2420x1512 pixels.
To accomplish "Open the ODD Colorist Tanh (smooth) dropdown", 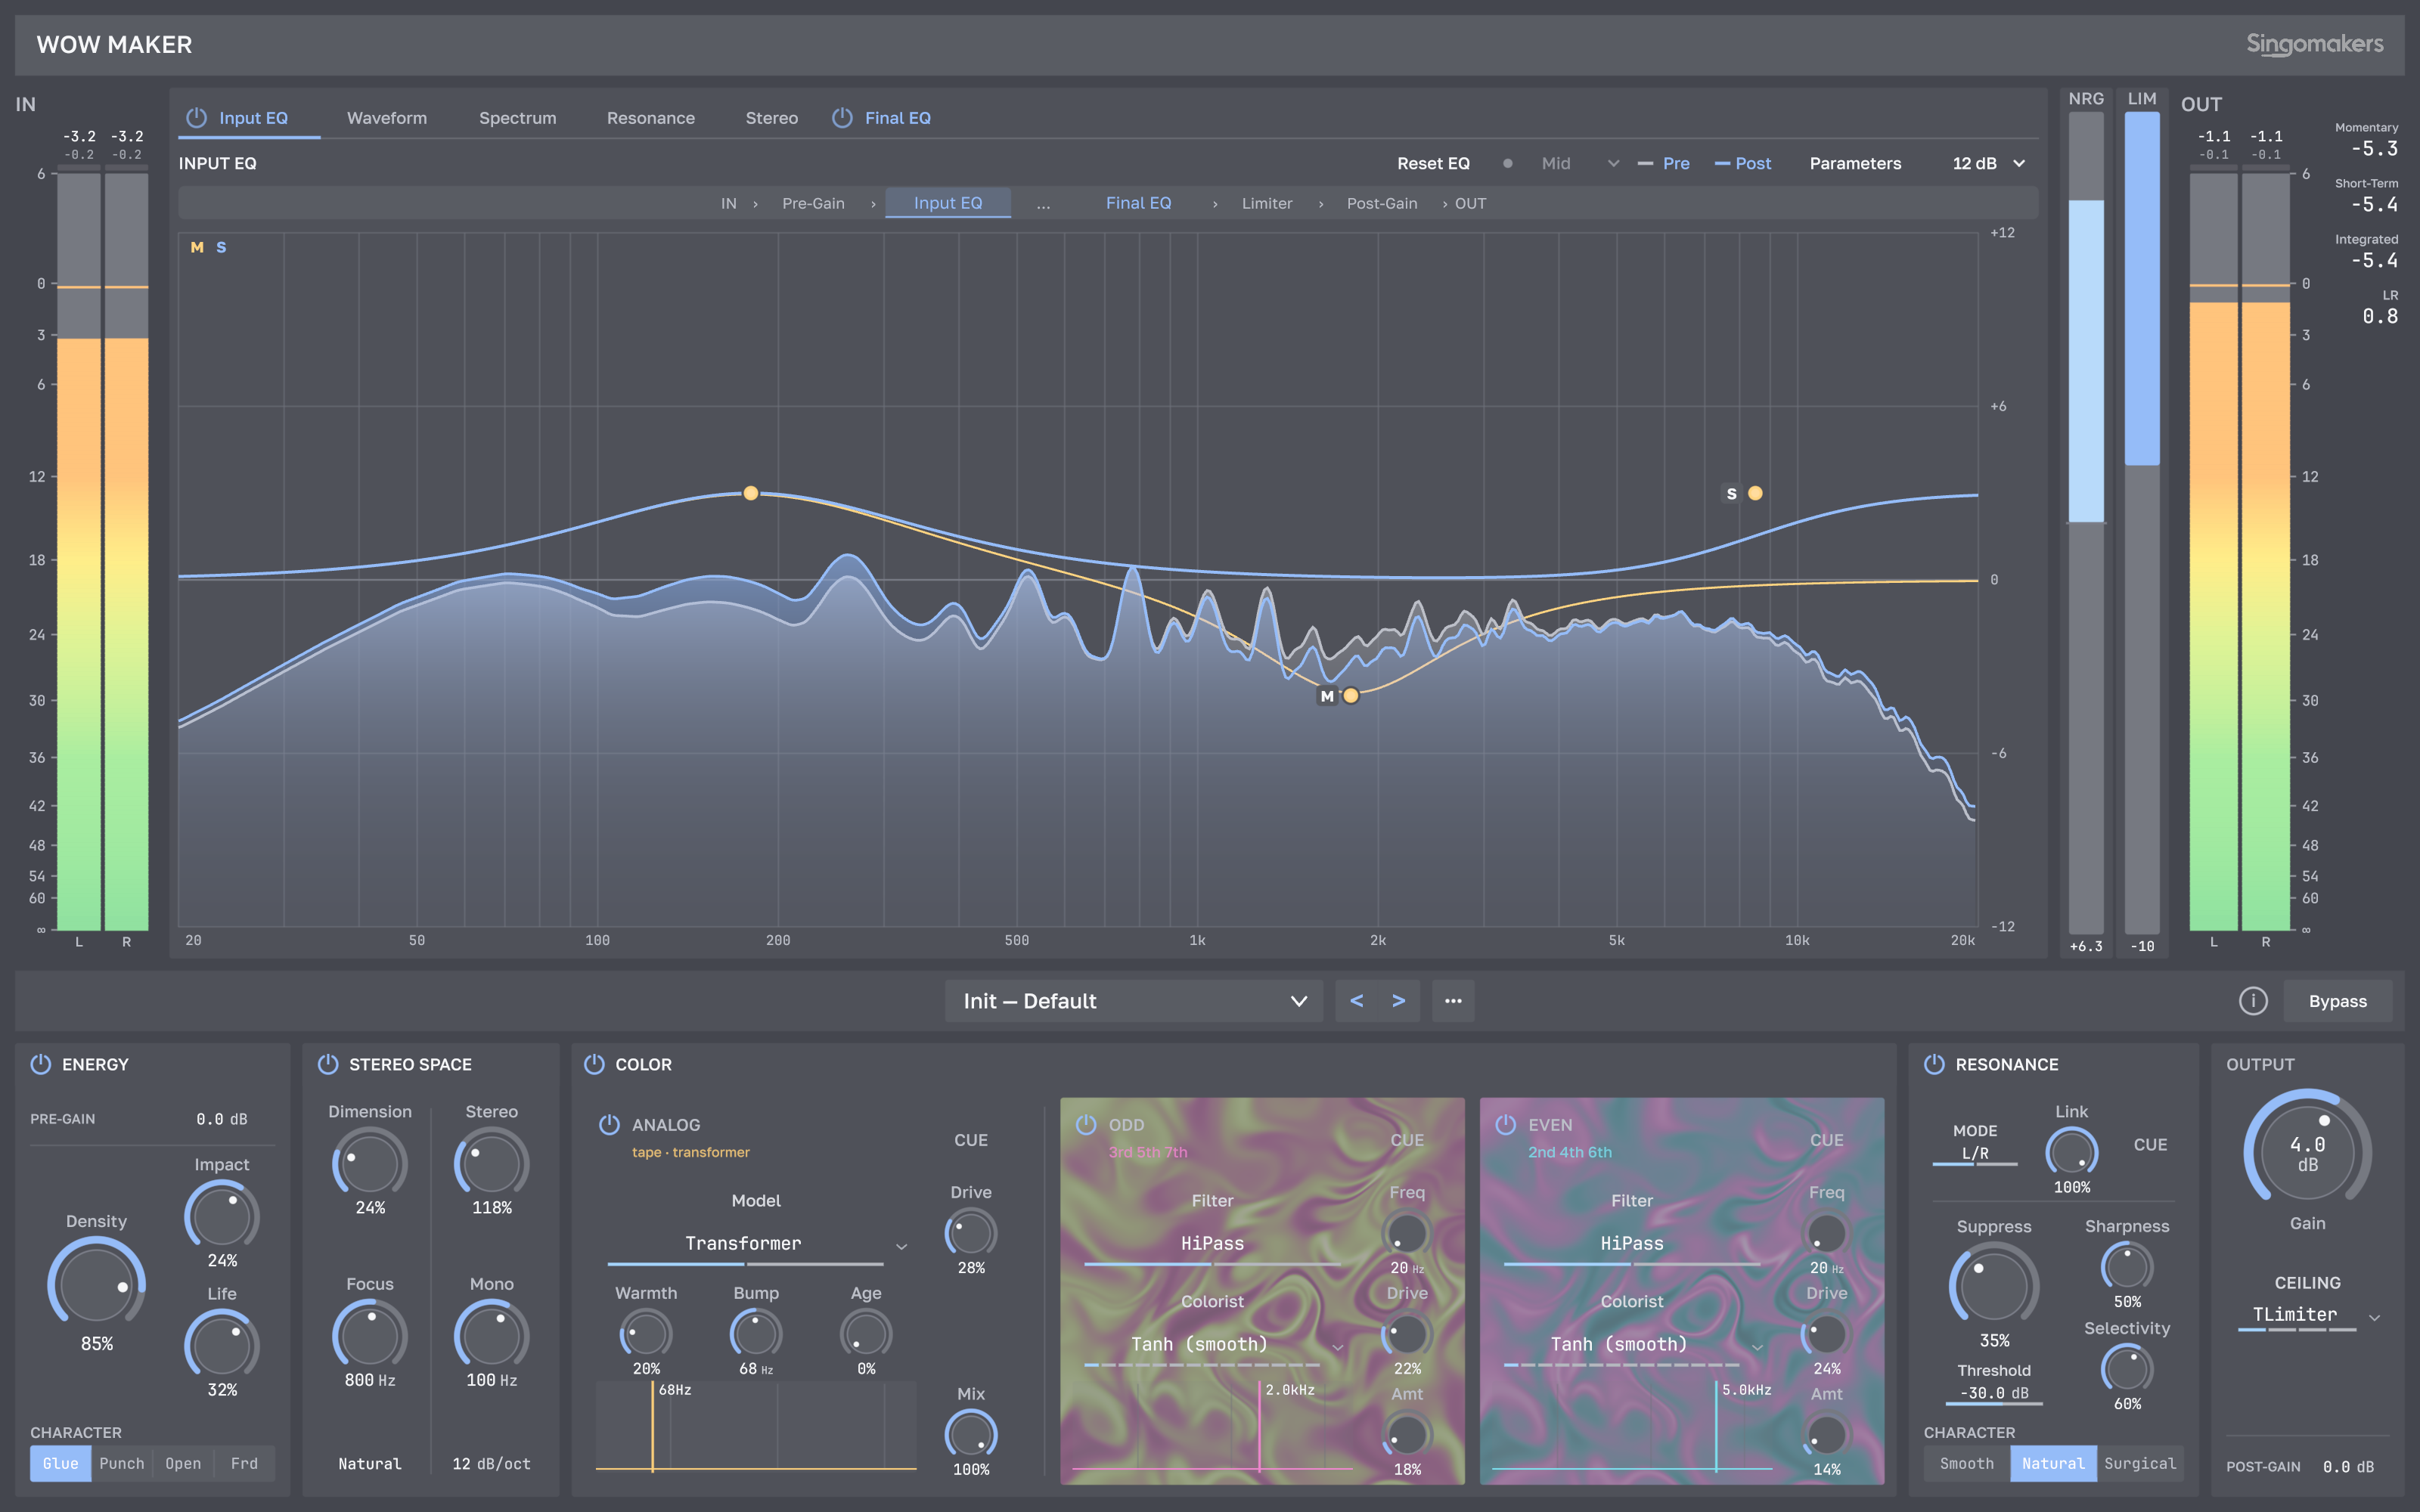I will (x=1213, y=1345).
